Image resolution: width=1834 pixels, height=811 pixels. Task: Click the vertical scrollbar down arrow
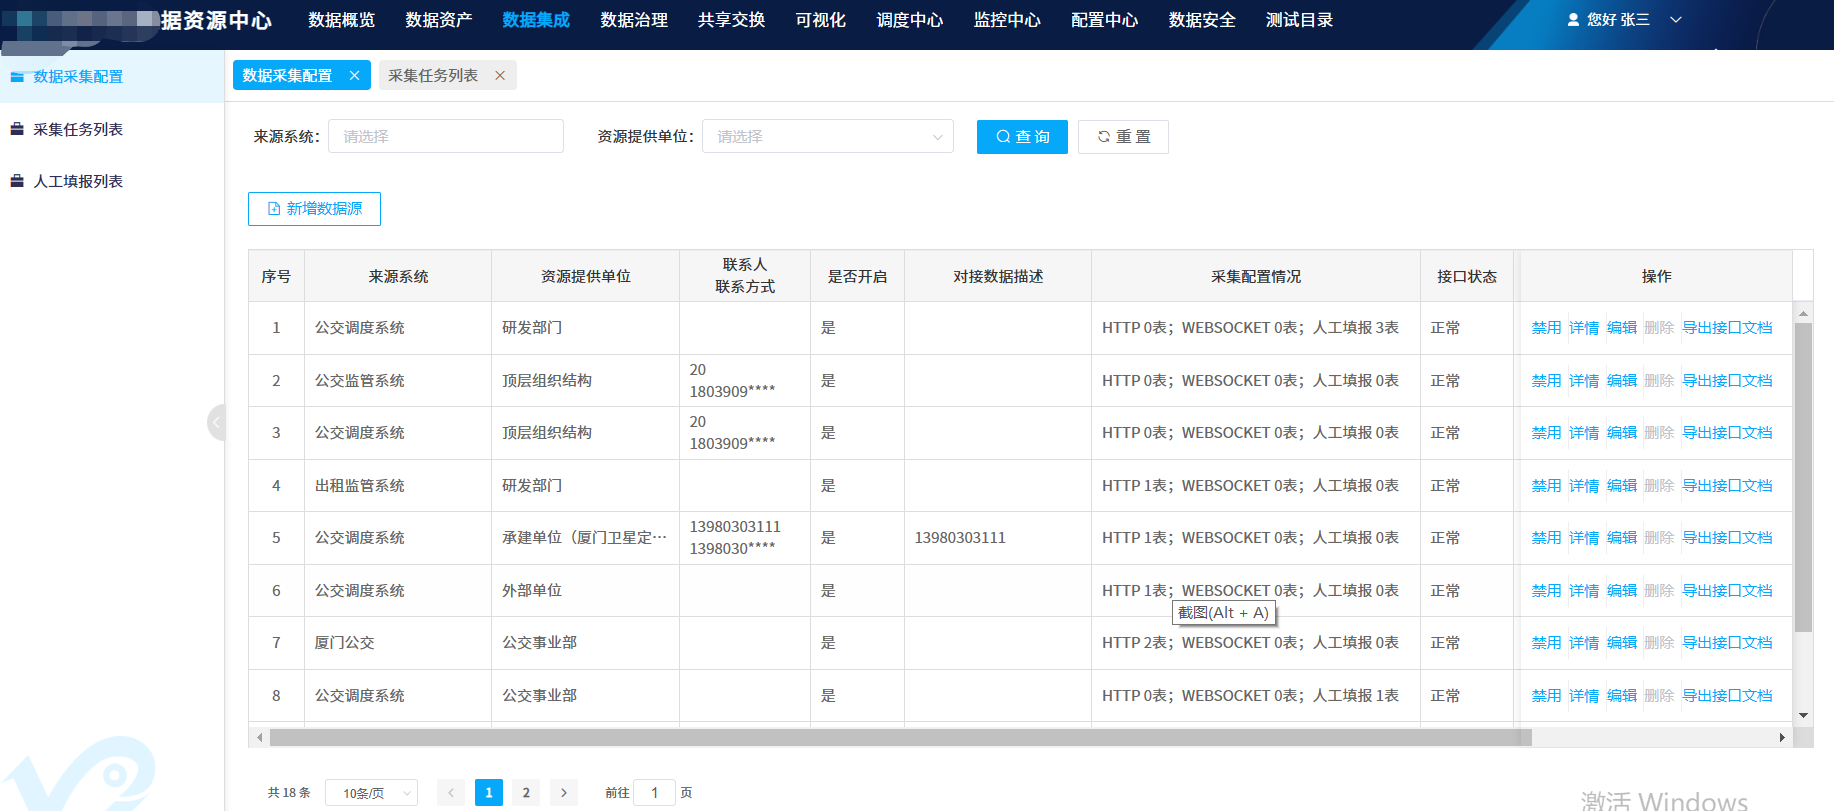point(1803,716)
